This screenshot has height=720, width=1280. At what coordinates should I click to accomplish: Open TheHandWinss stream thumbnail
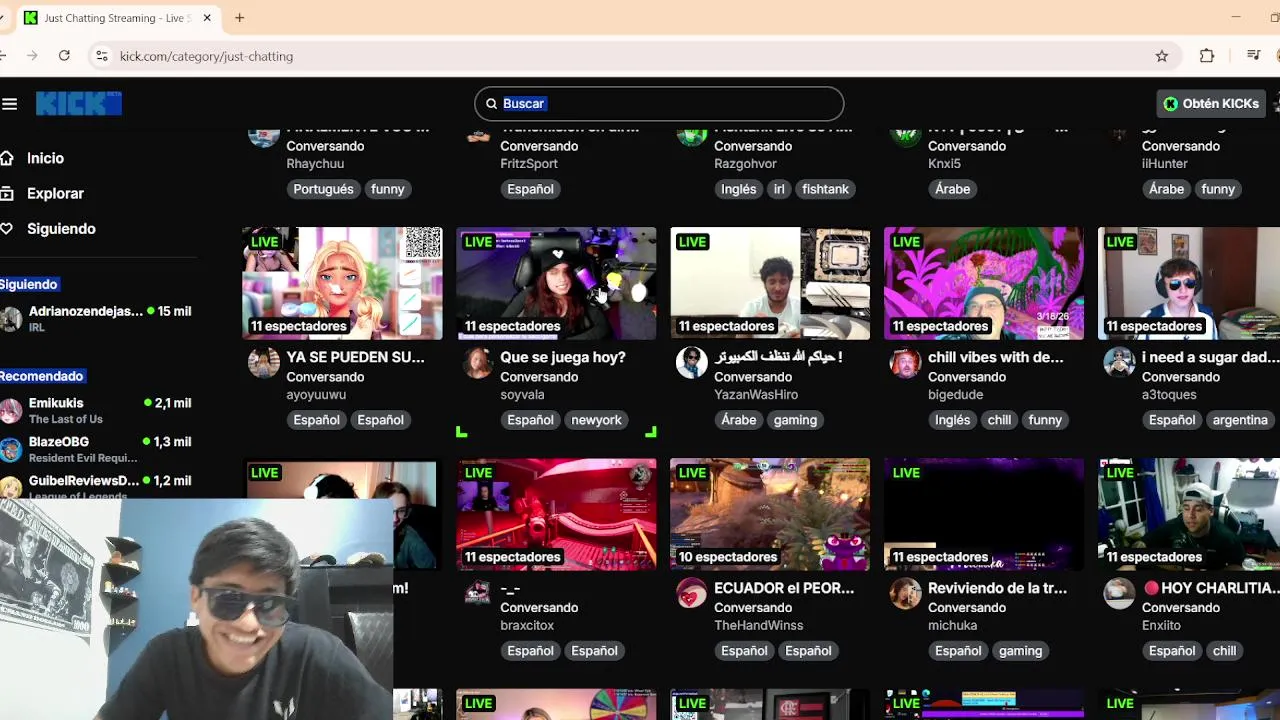(x=770, y=514)
